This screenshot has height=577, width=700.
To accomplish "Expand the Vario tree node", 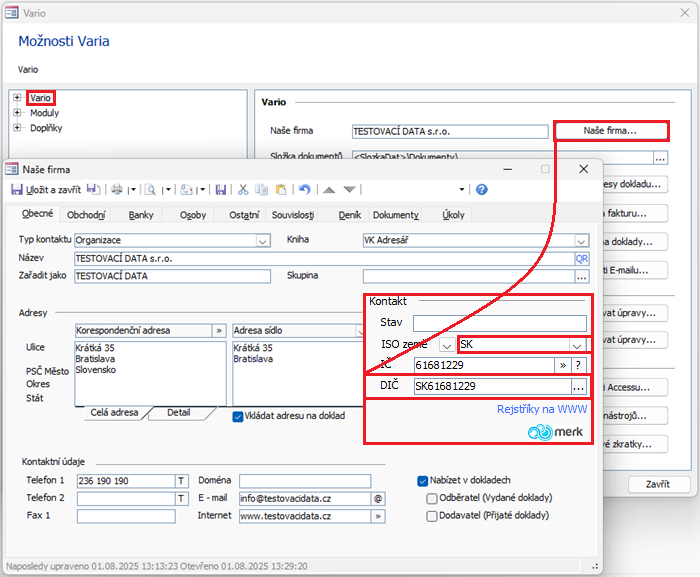I will click(17, 97).
